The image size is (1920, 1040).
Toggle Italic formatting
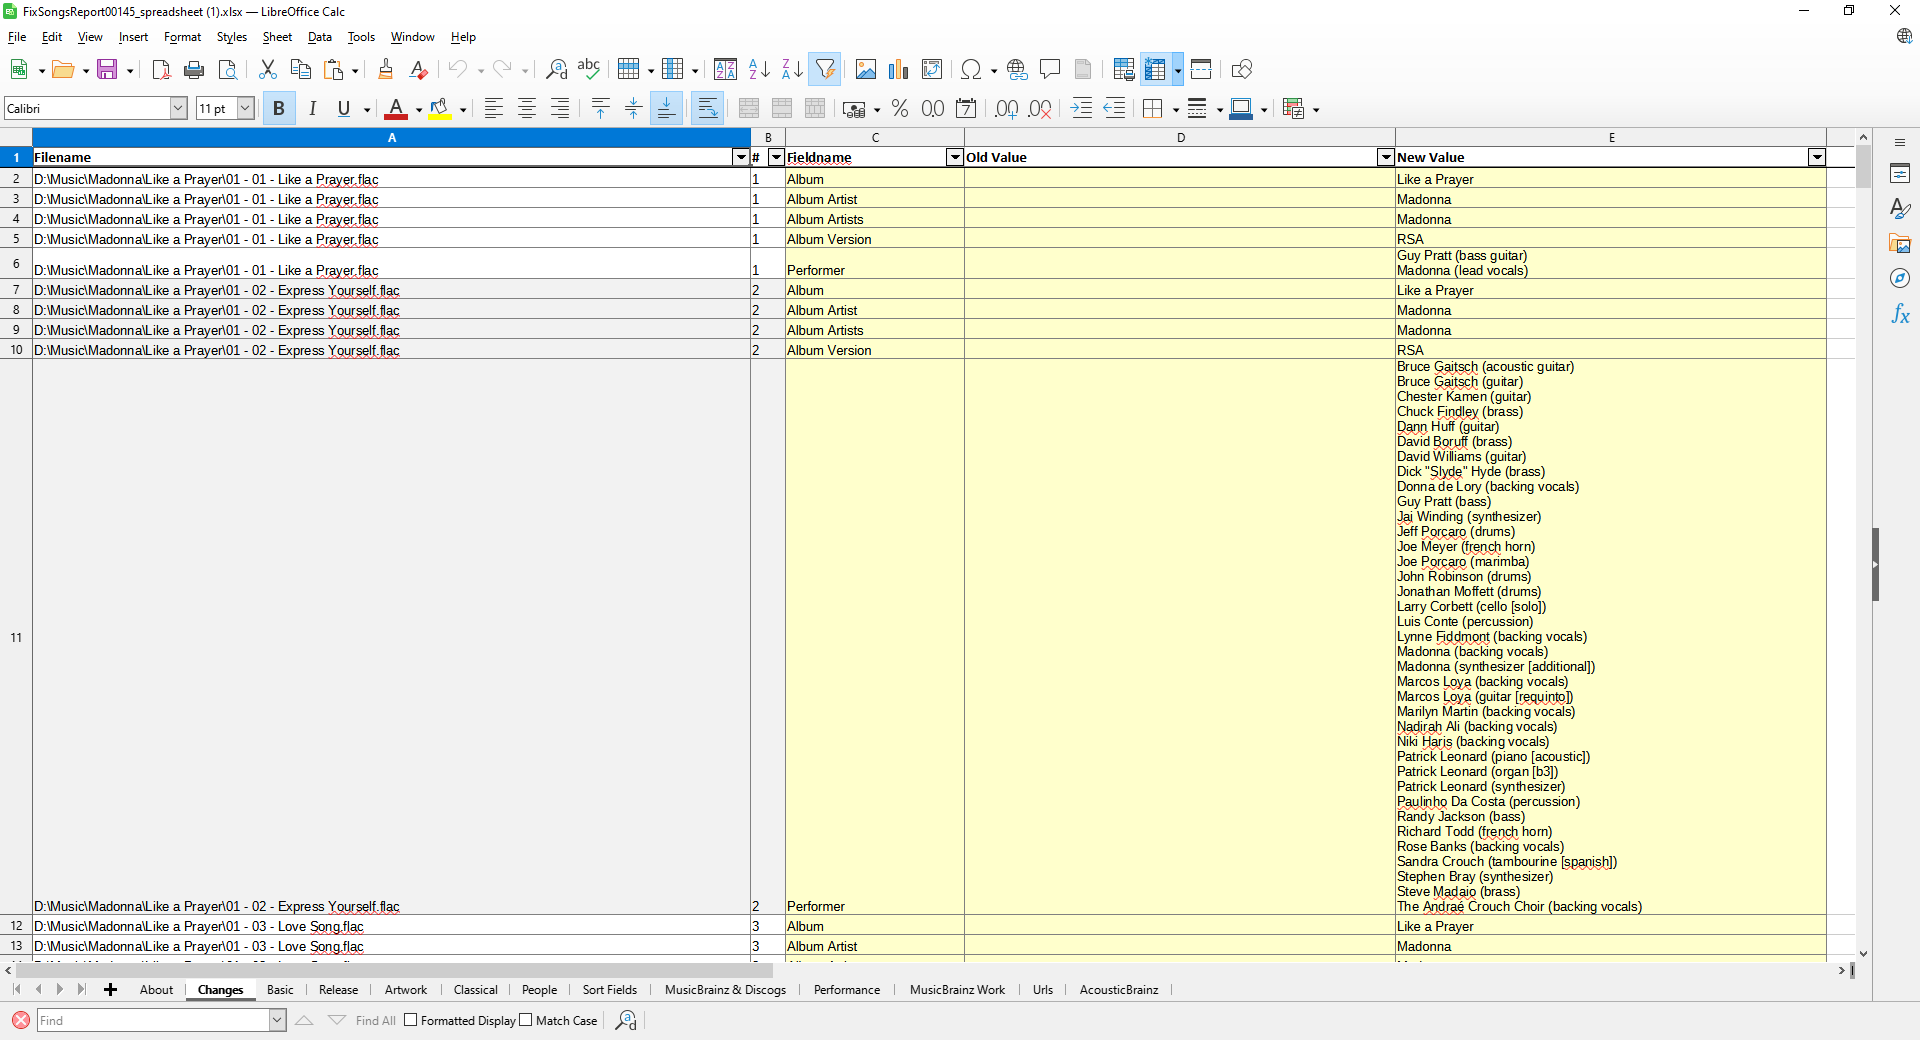(x=312, y=108)
